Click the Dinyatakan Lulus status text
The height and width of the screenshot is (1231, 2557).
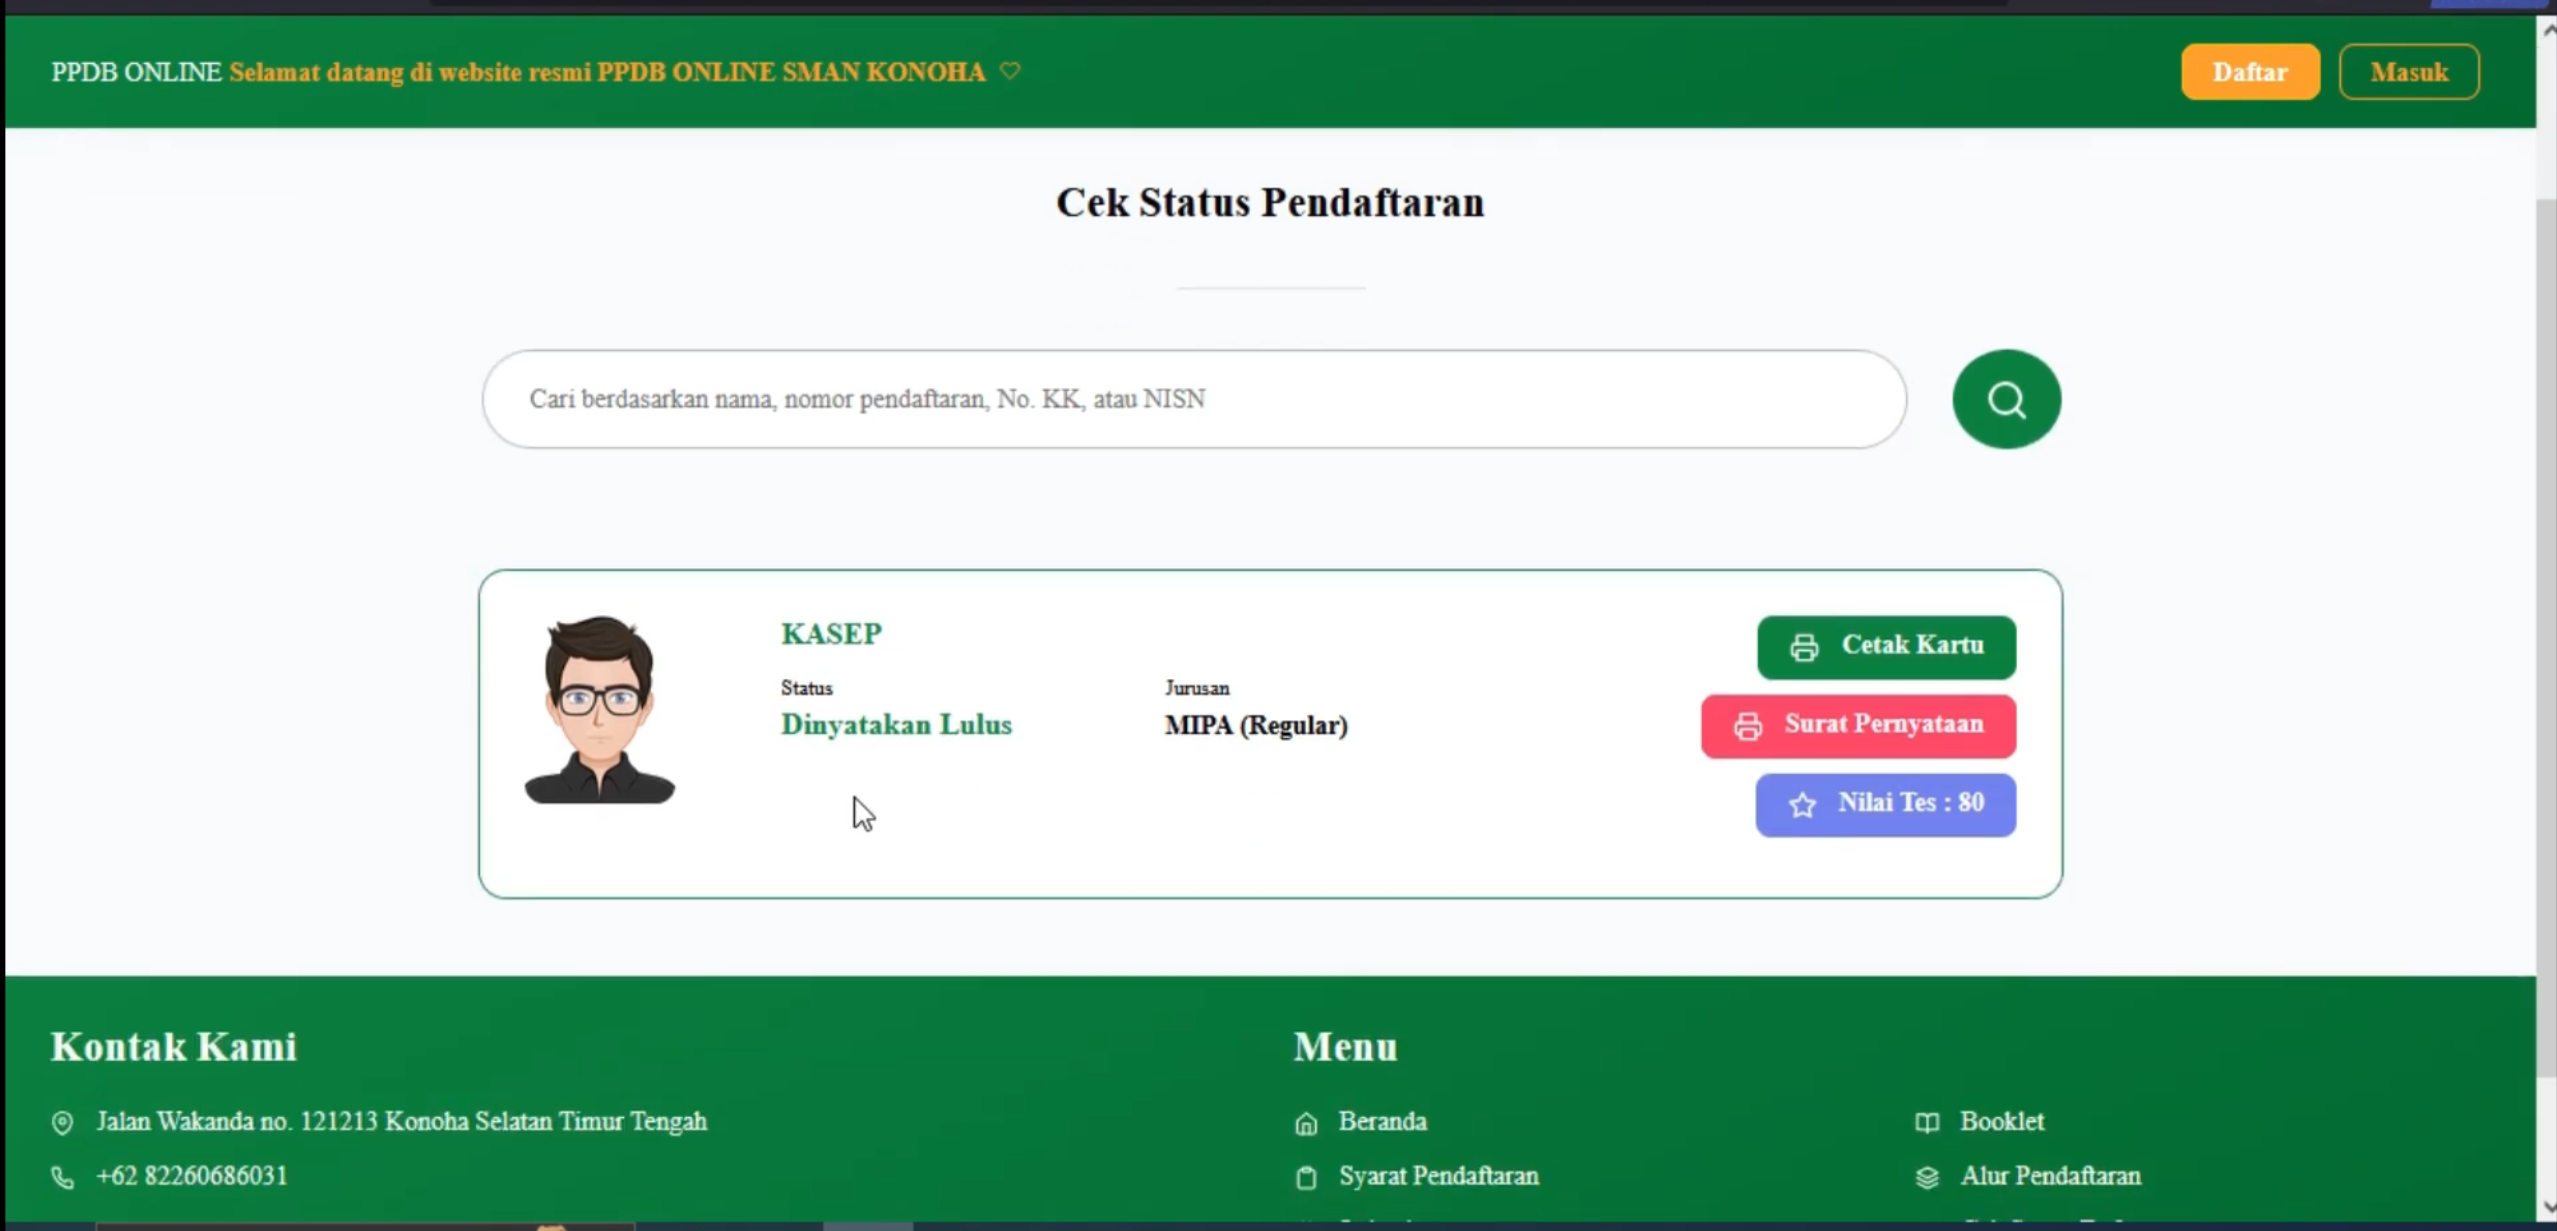896,725
